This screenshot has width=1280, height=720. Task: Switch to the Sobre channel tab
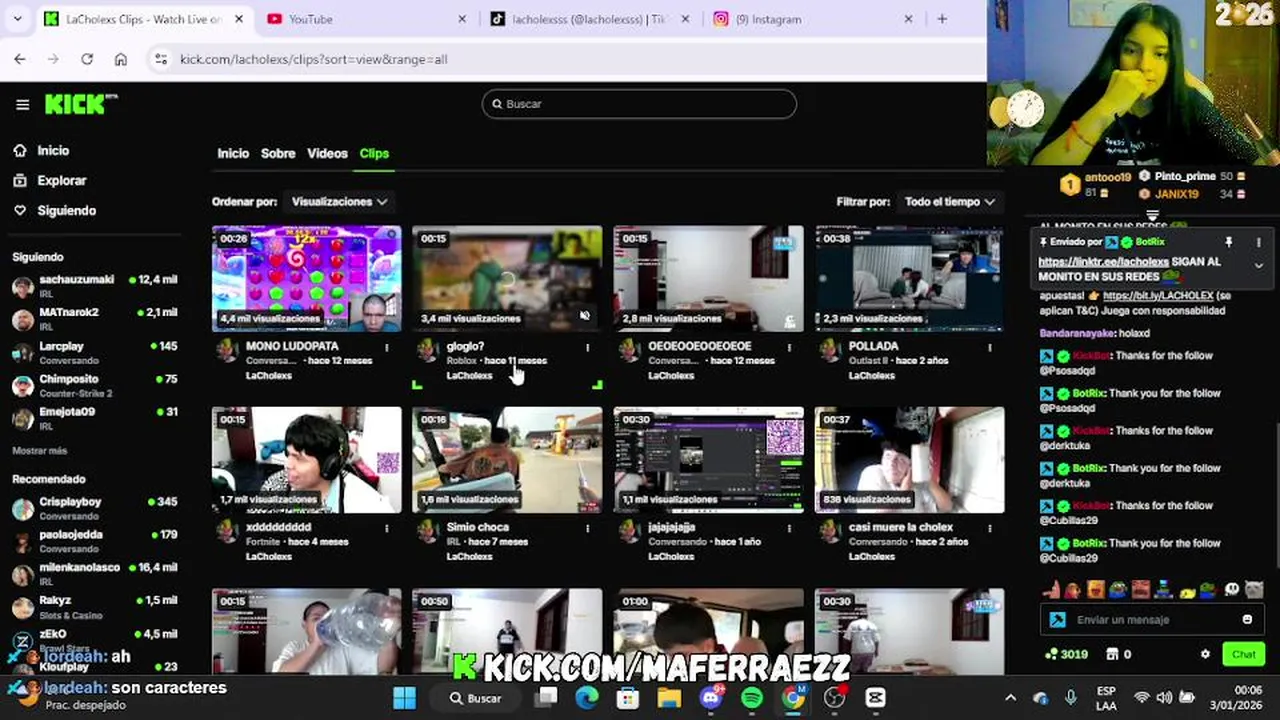[278, 154]
